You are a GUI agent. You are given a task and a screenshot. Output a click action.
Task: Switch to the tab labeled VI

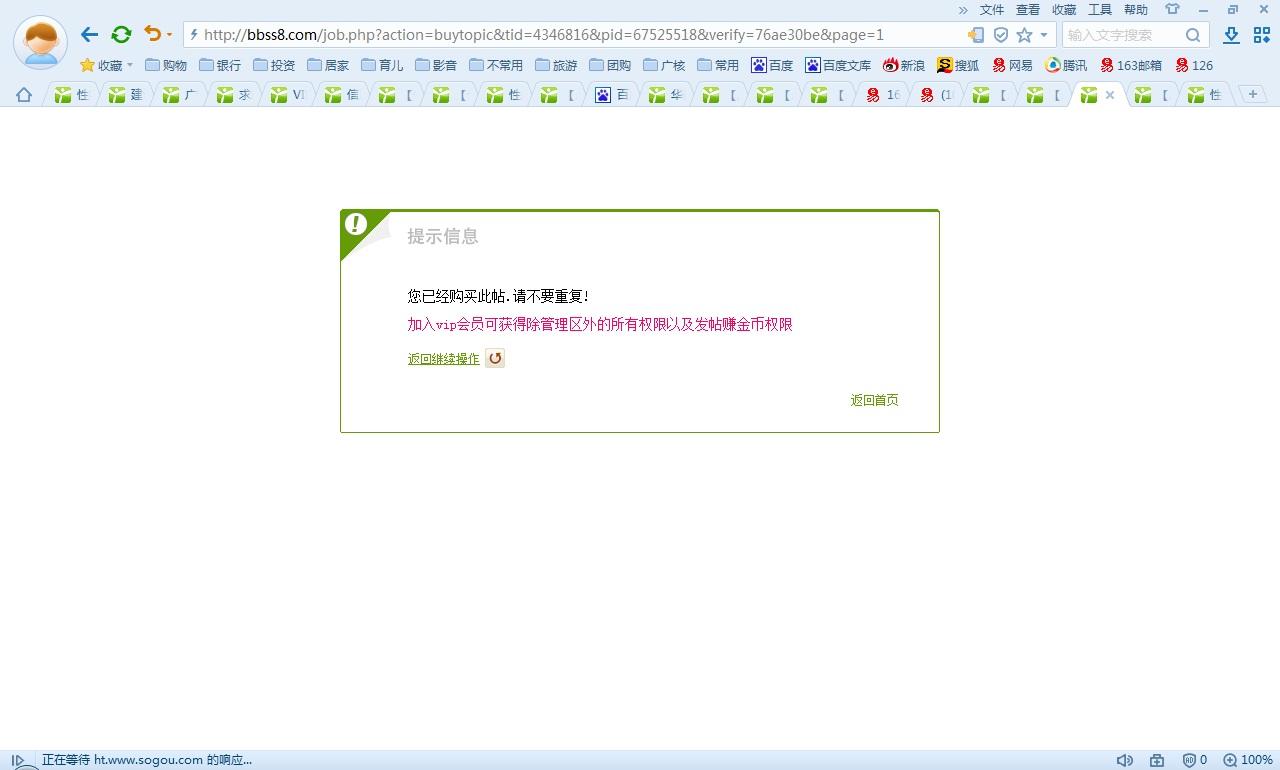pos(288,95)
